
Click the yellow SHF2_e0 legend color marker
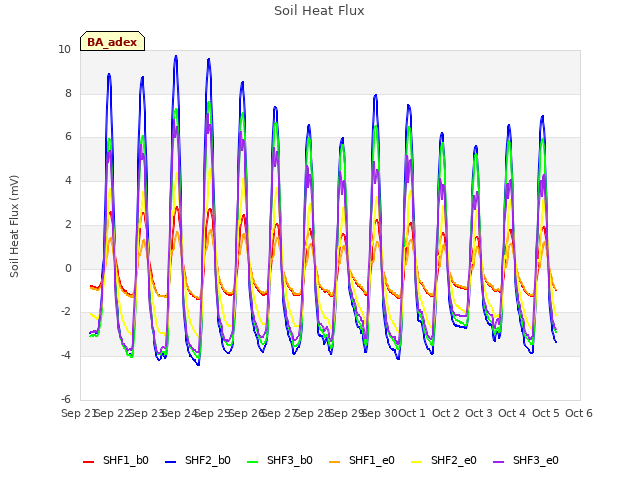[x=416, y=462]
